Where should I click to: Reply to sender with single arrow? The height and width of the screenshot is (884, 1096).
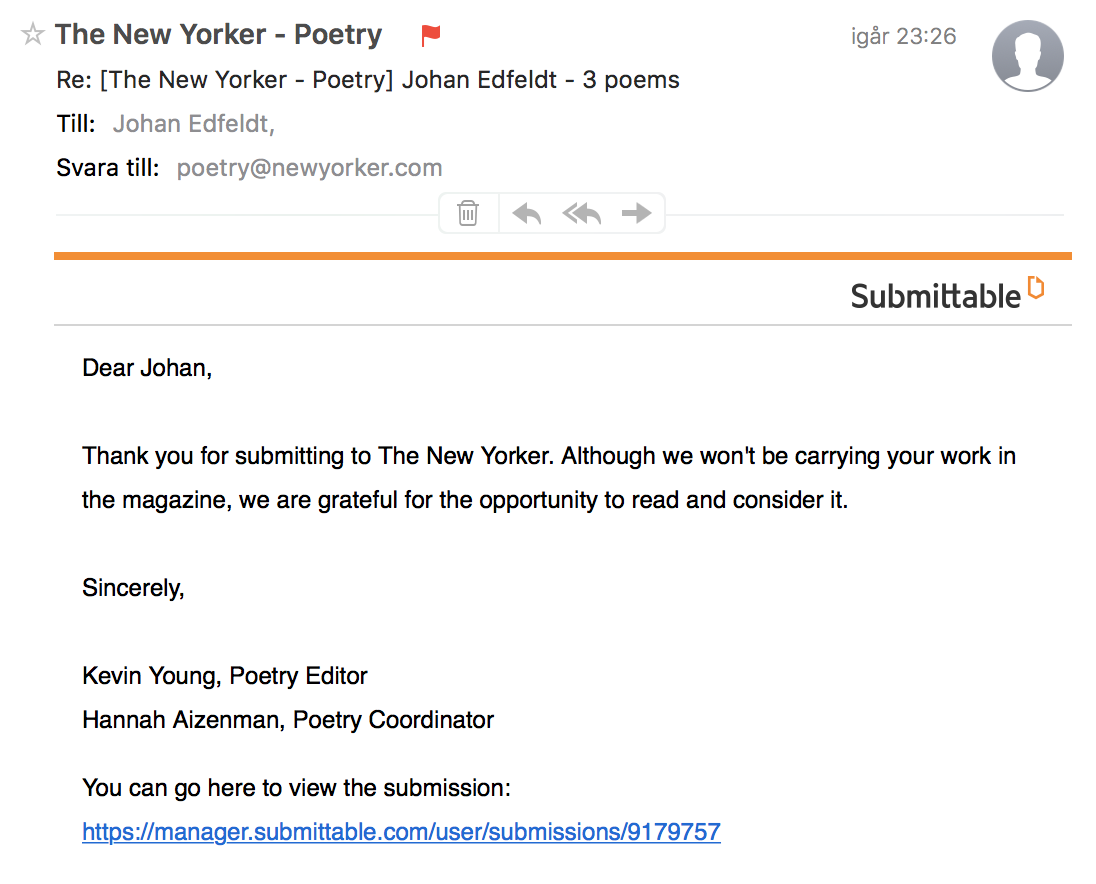pyautogui.click(x=526, y=213)
